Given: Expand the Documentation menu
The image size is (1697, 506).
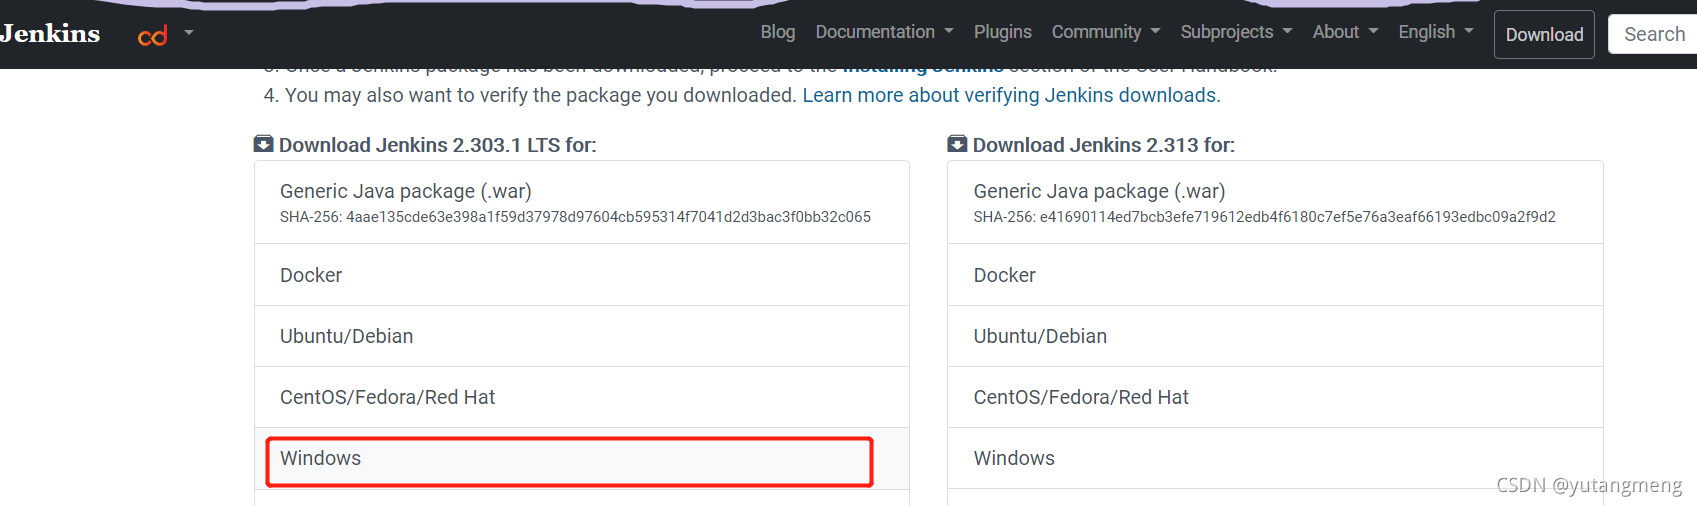Looking at the screenshot, I should pos(884,32).
